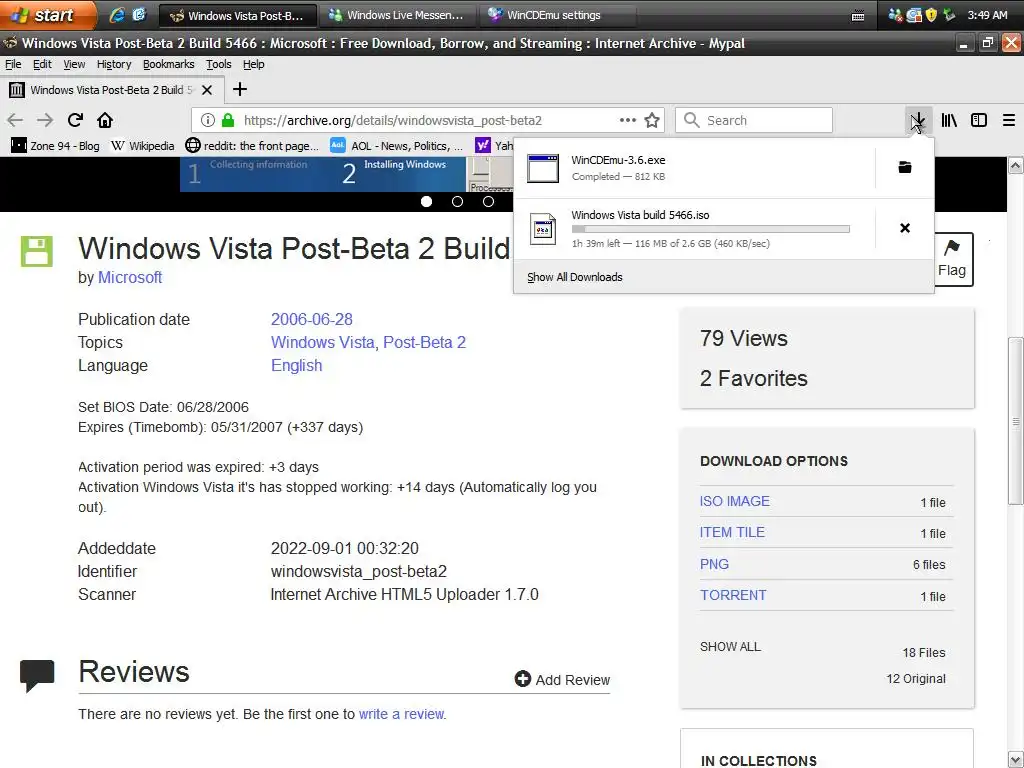This screenshot has height=768, width=1024.
Task: Click SHOW ALL download files
Action: click(730, 647)
